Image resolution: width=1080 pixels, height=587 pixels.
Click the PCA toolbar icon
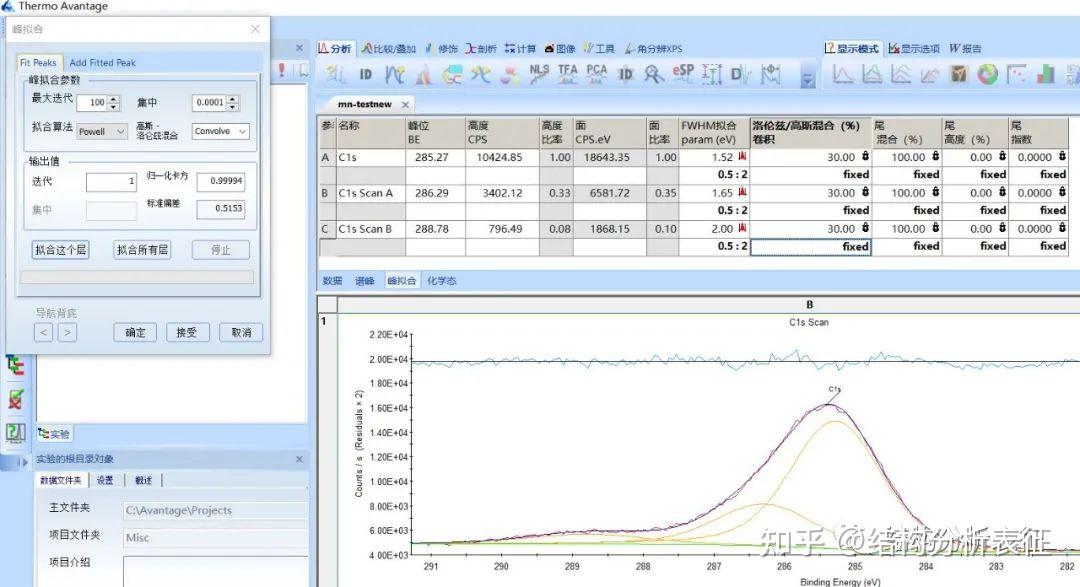[x=596, y=74]
